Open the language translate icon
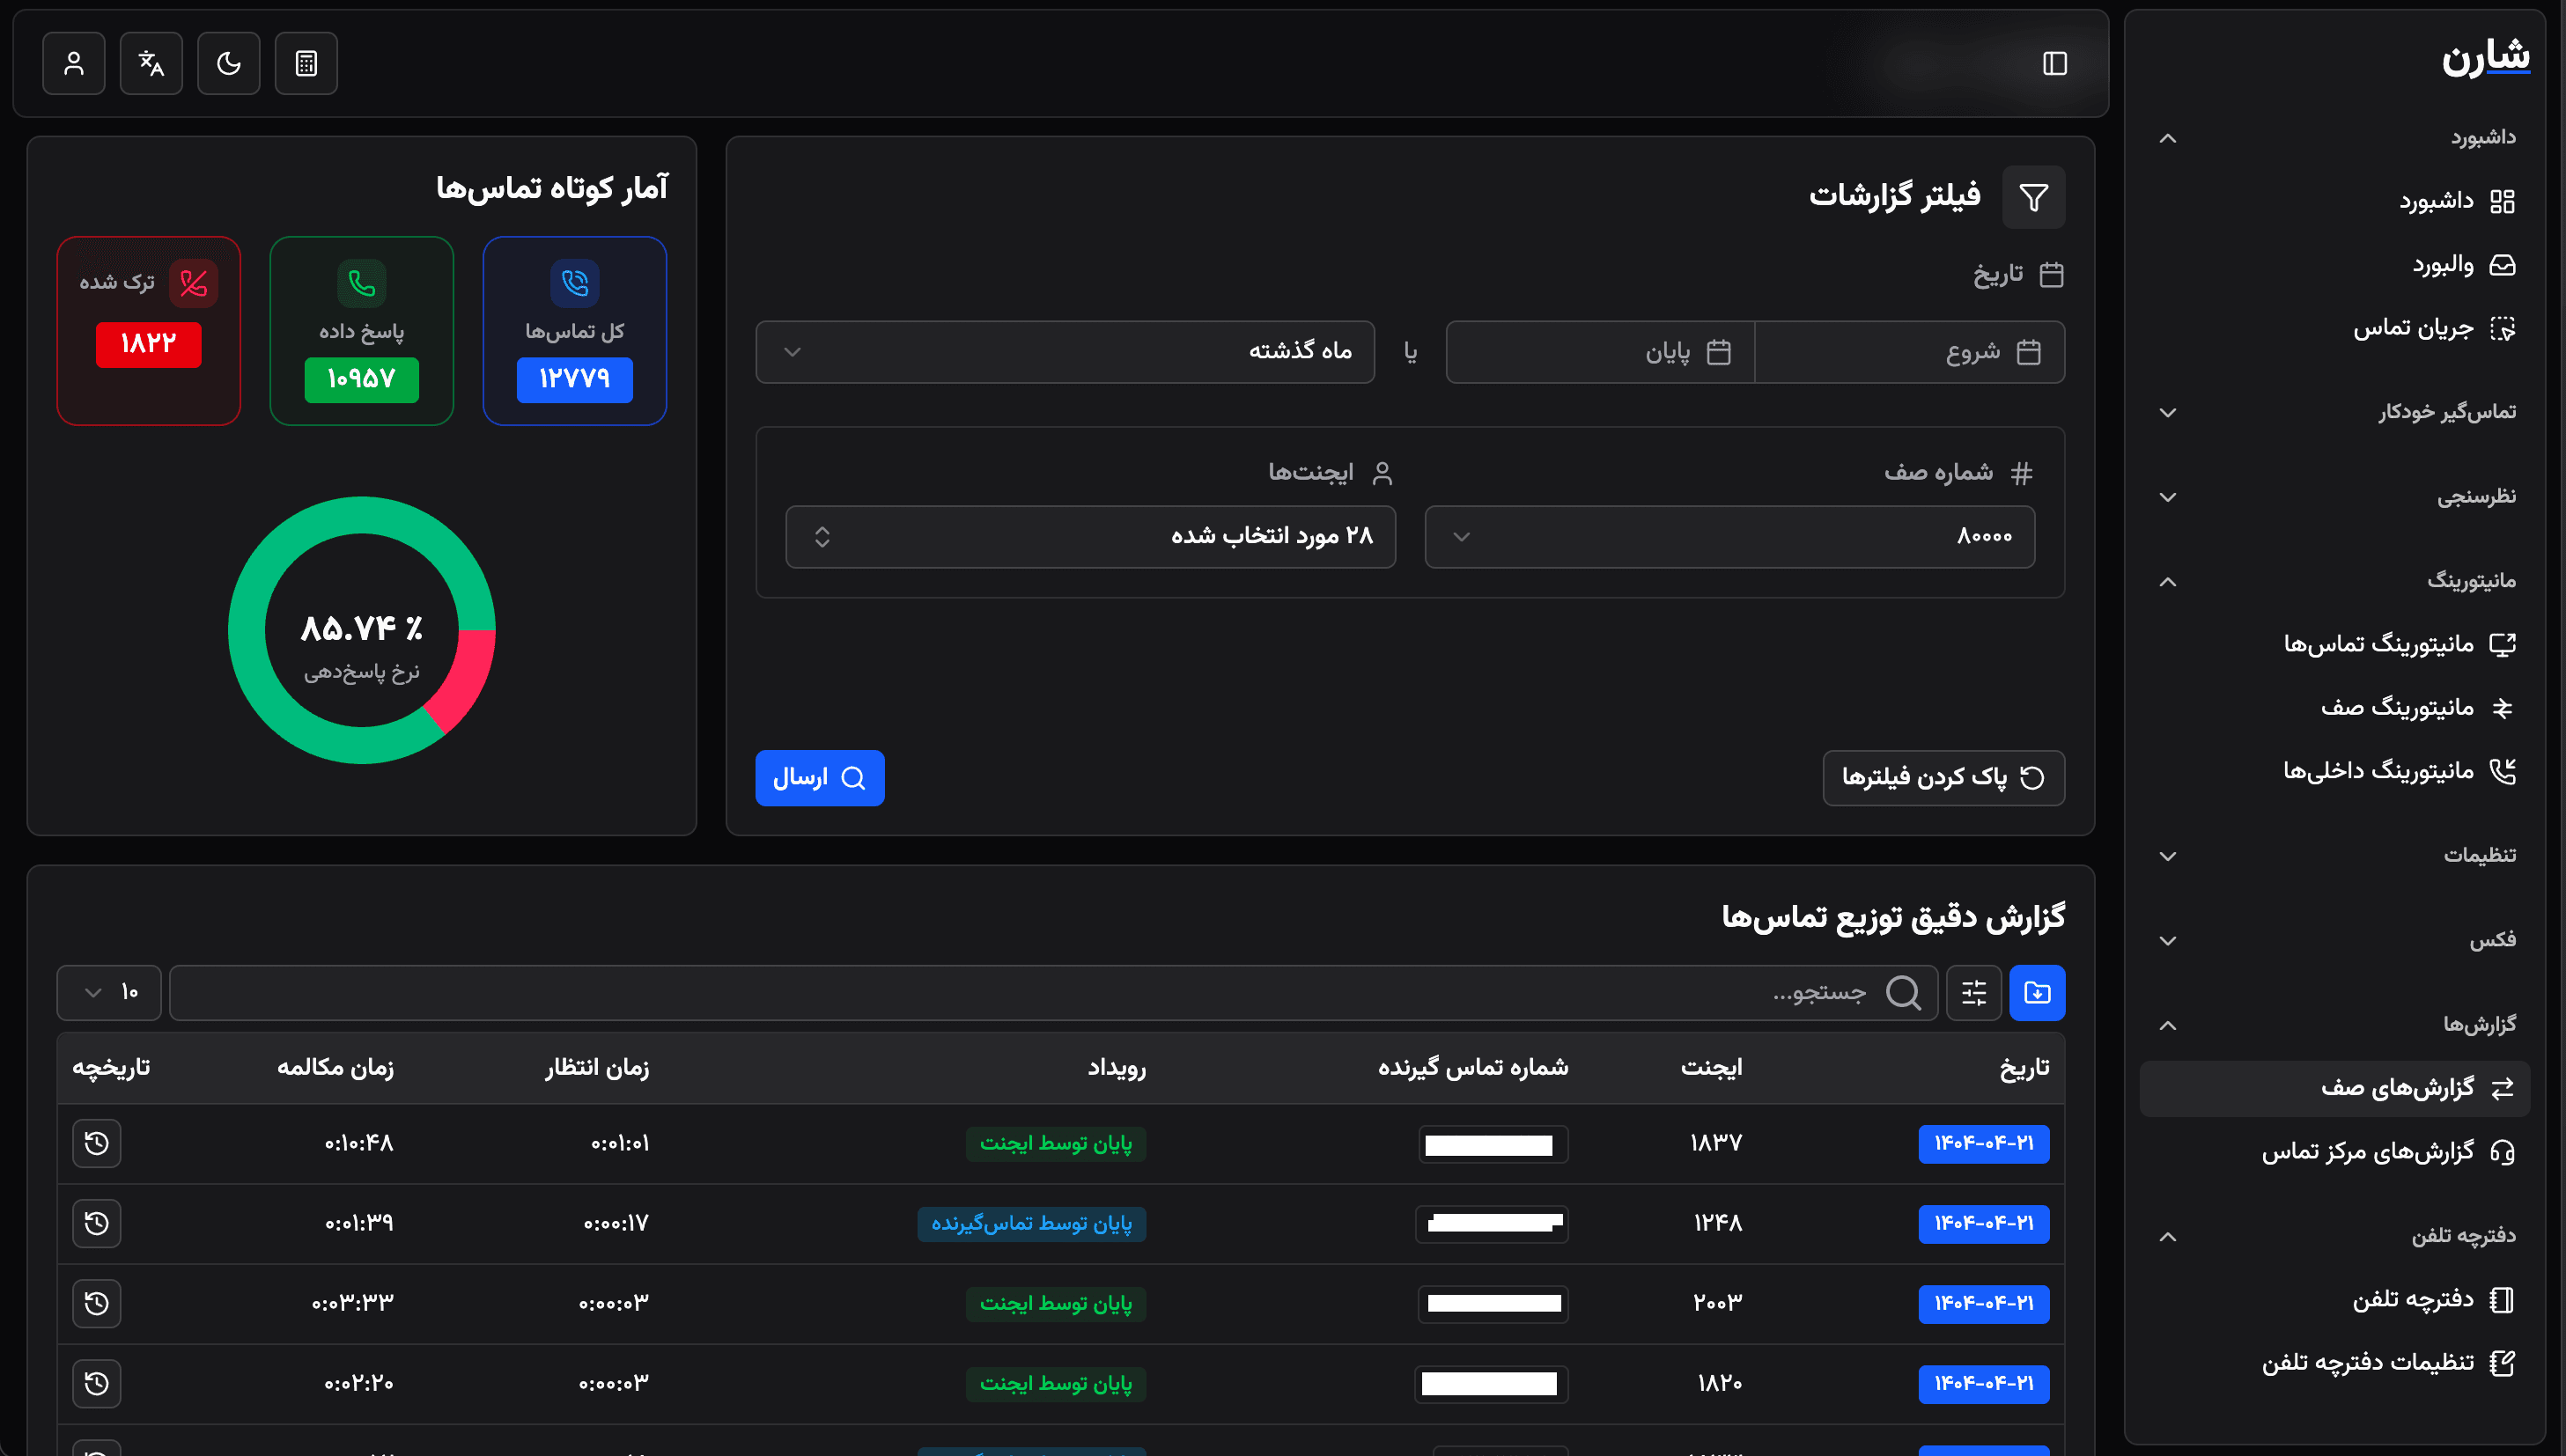Viewport: 2566px width, 1456px height. pyautogui.click(x=151, y=63)
